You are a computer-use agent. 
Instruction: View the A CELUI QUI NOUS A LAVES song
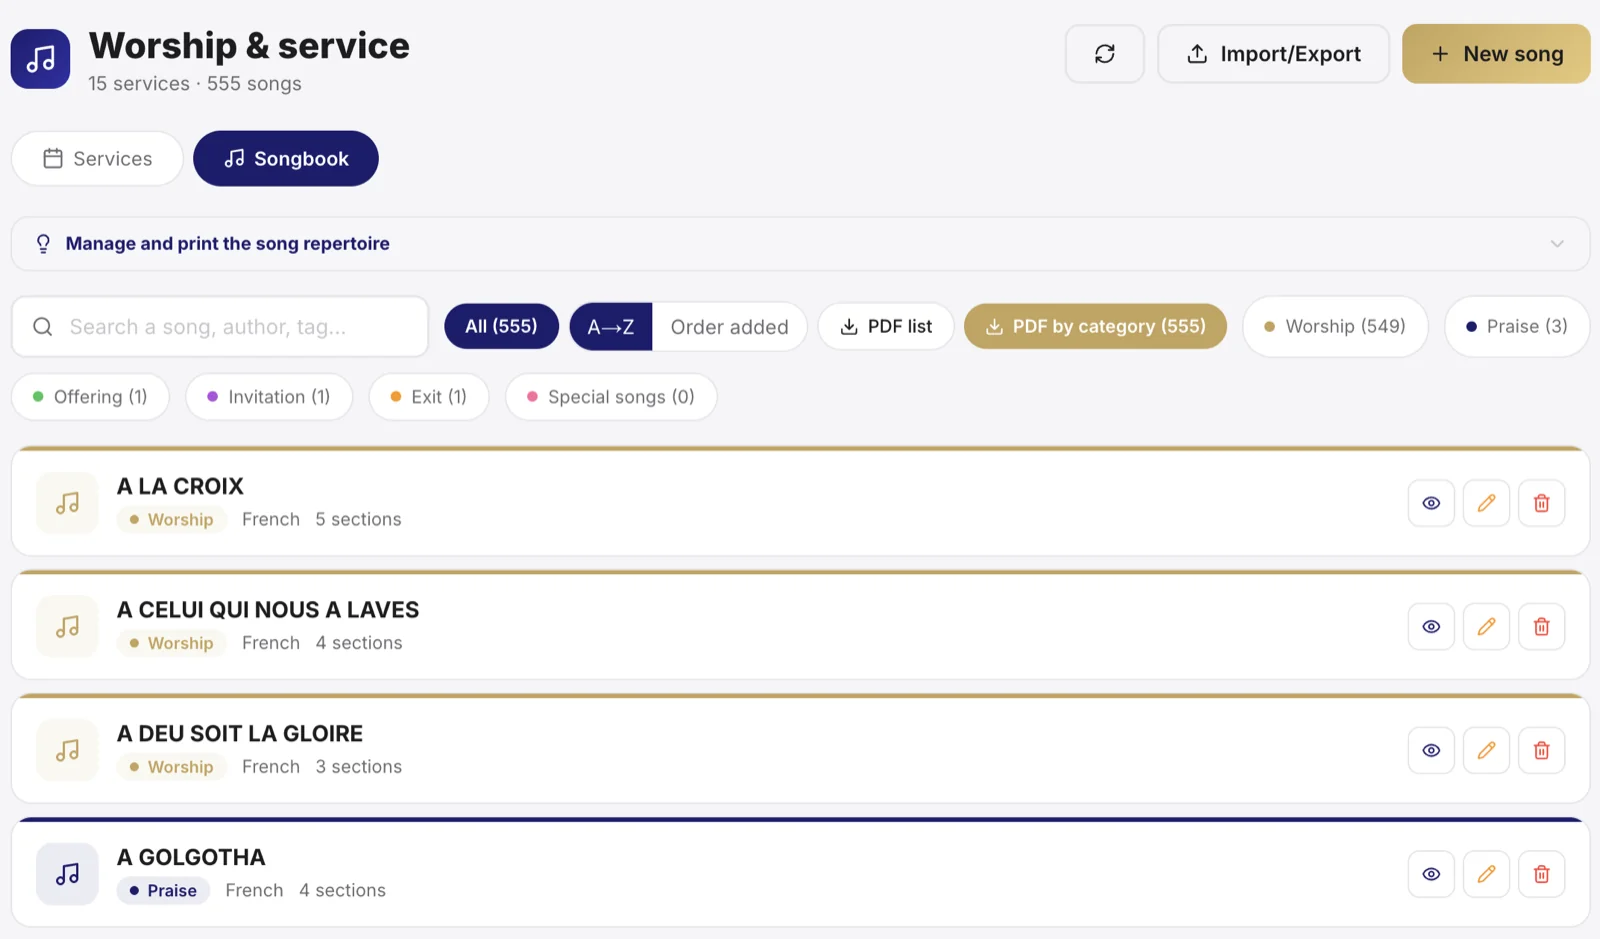1431,627
